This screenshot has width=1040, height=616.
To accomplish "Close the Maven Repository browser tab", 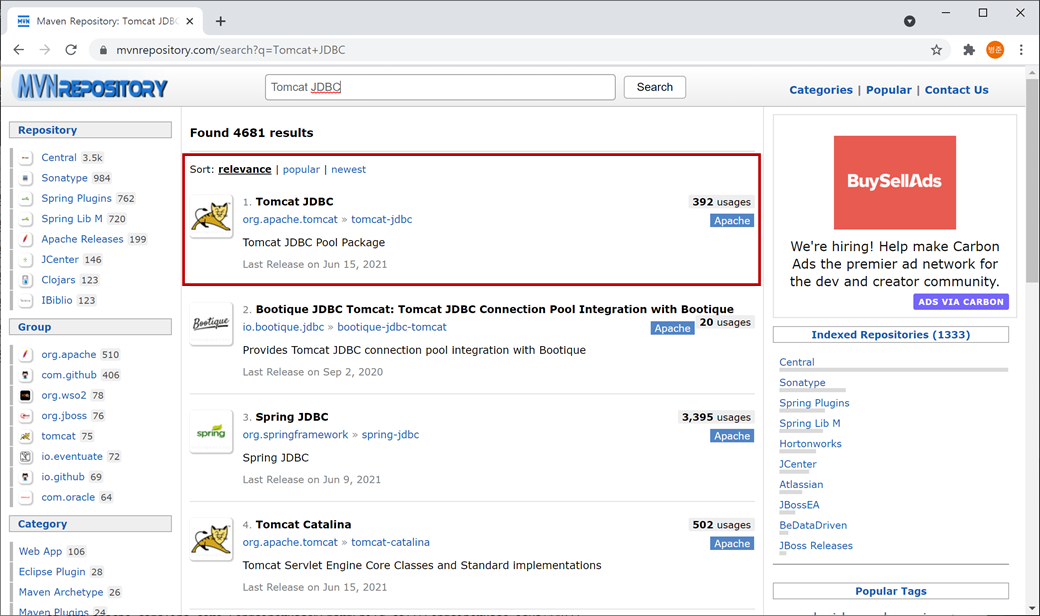I will 190,21.
